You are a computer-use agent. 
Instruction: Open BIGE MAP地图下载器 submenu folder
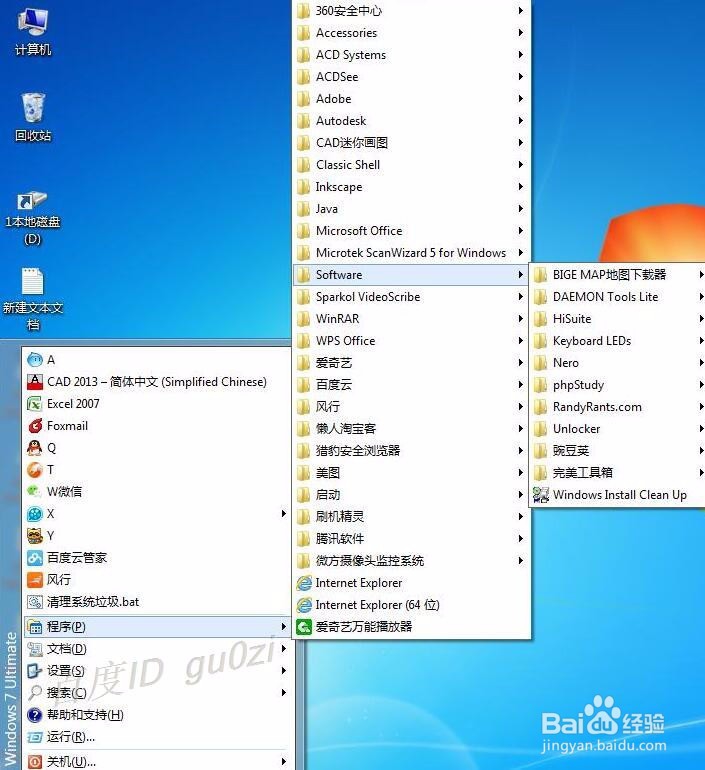(x=618, y=275)
